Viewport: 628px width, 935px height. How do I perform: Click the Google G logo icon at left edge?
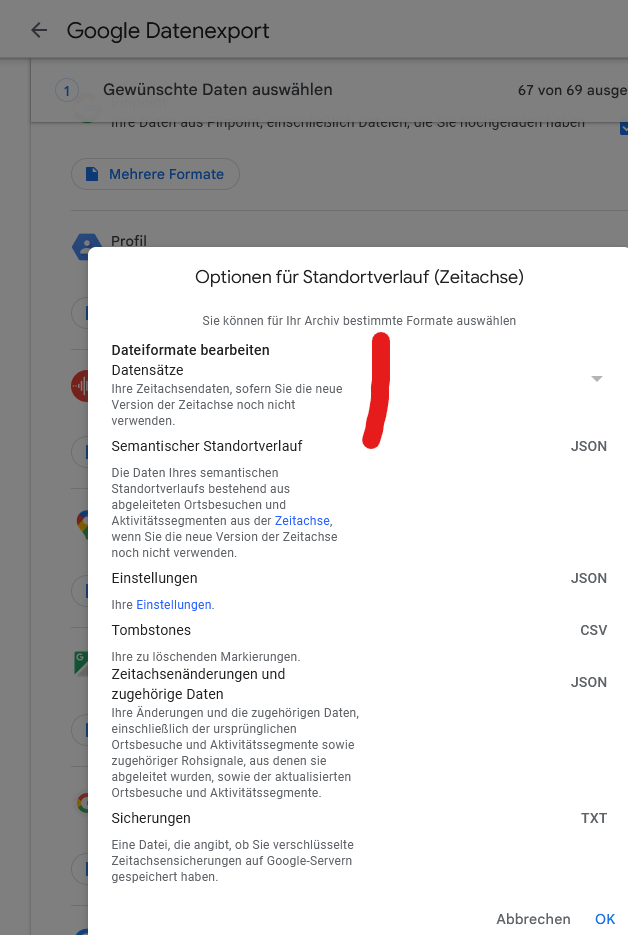(x=83, y=803)
